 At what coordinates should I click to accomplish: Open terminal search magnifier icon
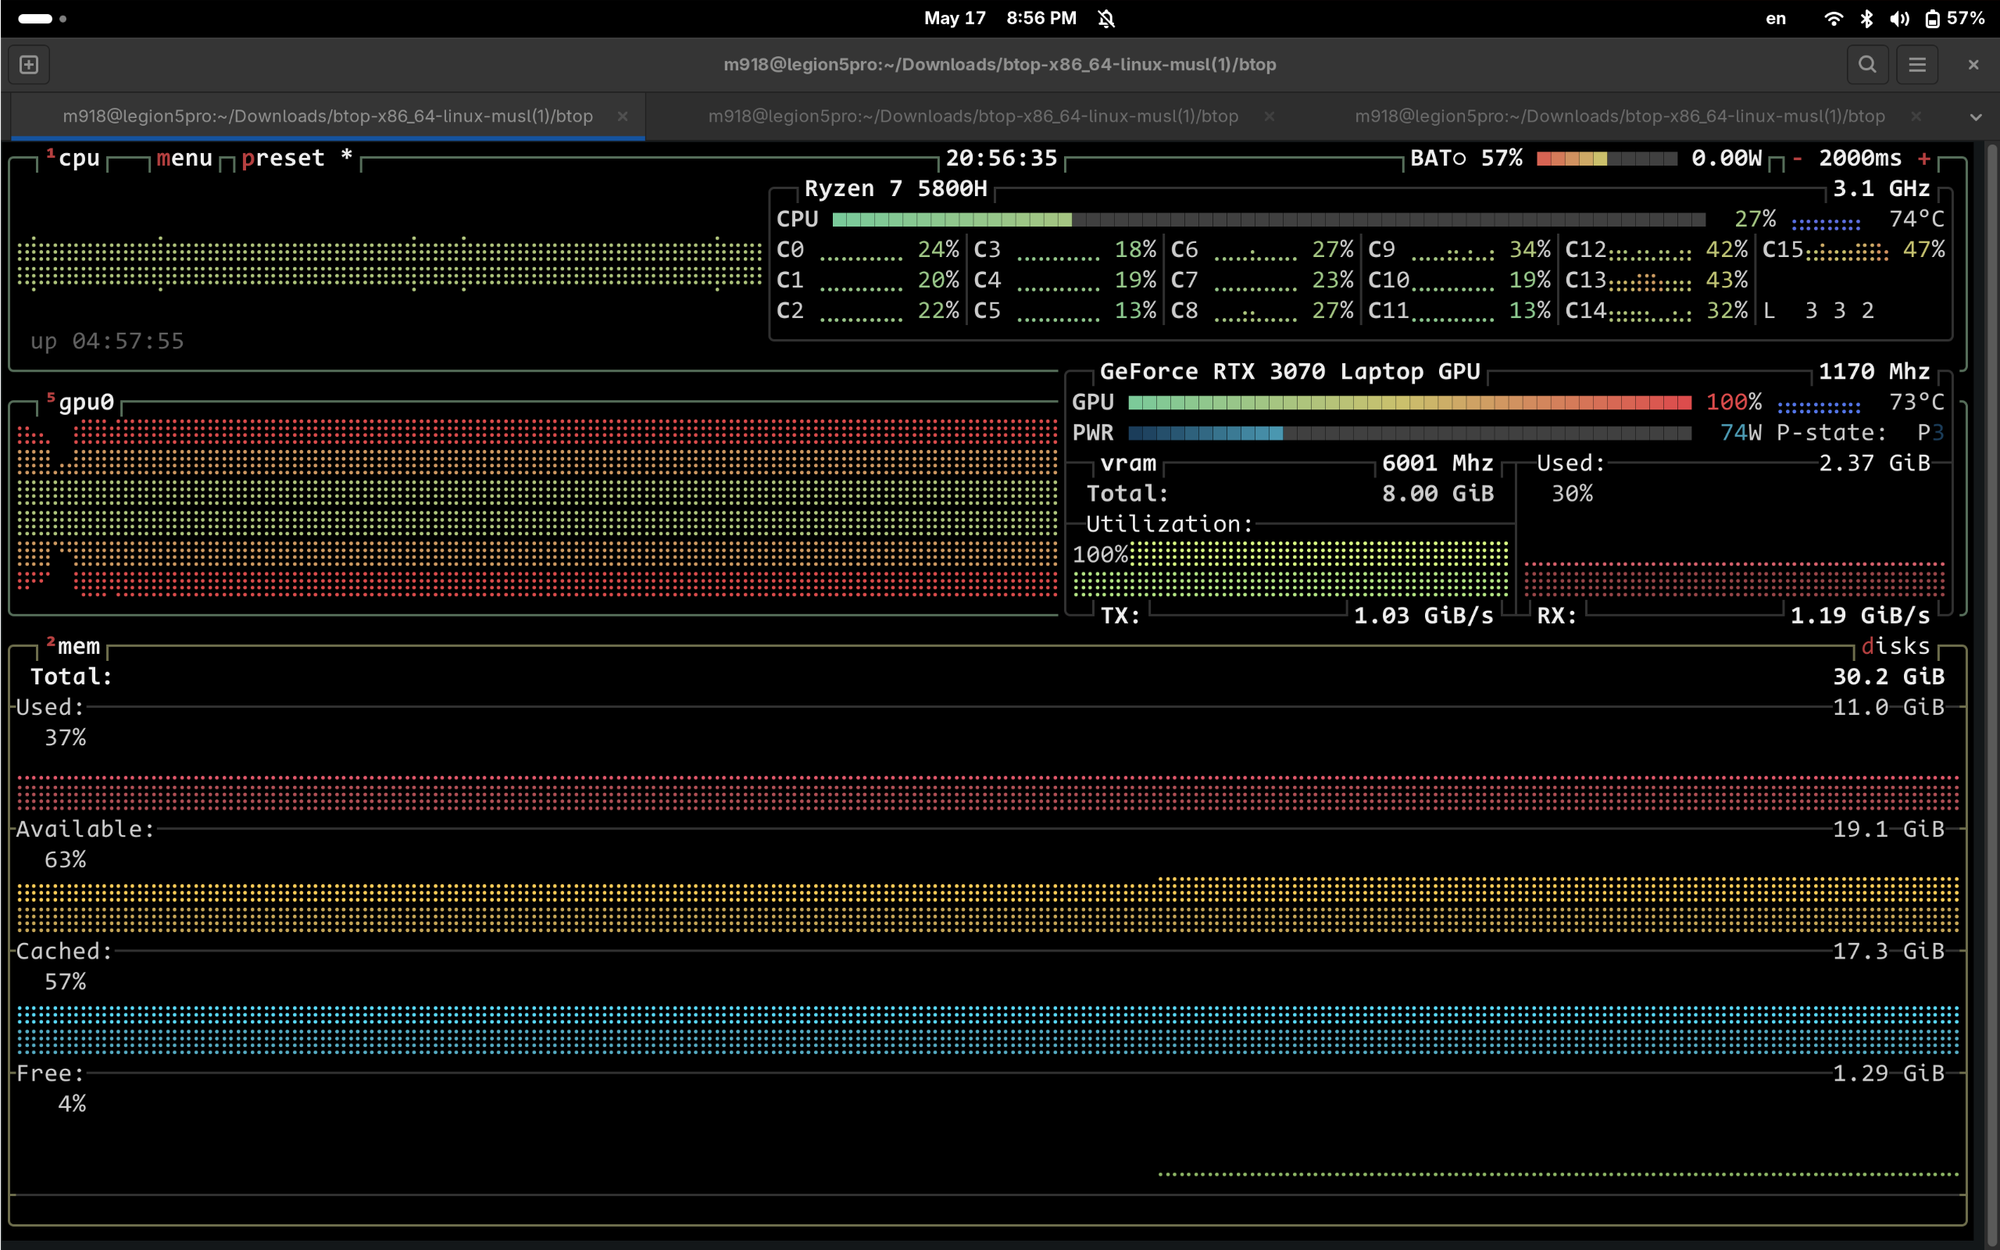1867,65
